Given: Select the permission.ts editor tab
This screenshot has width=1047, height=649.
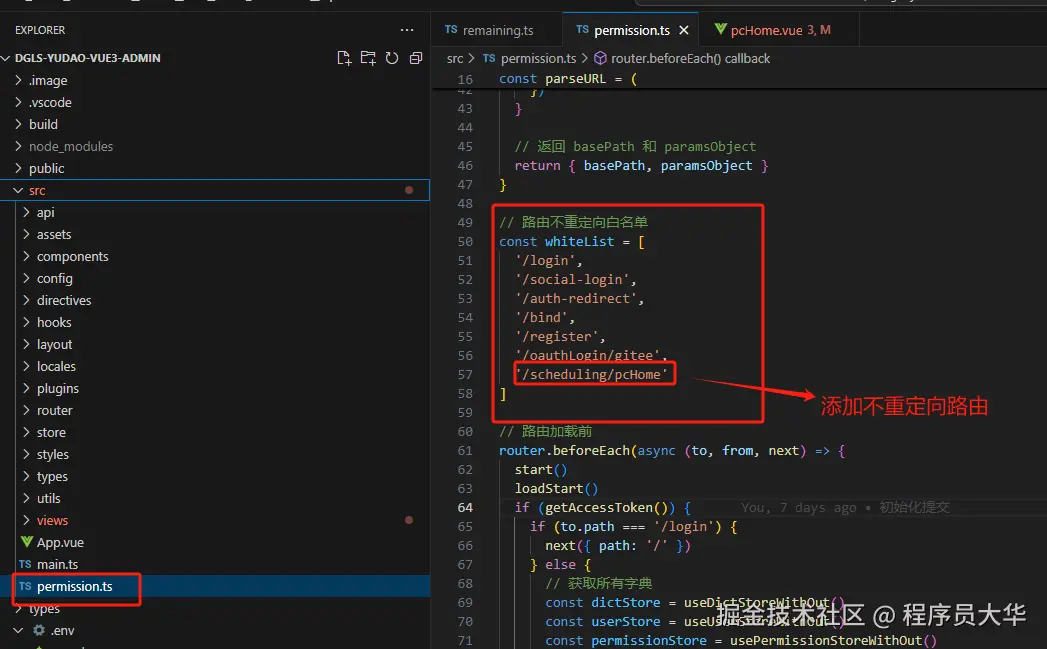Looking at the screenshot, I should [x=631, y=30].
